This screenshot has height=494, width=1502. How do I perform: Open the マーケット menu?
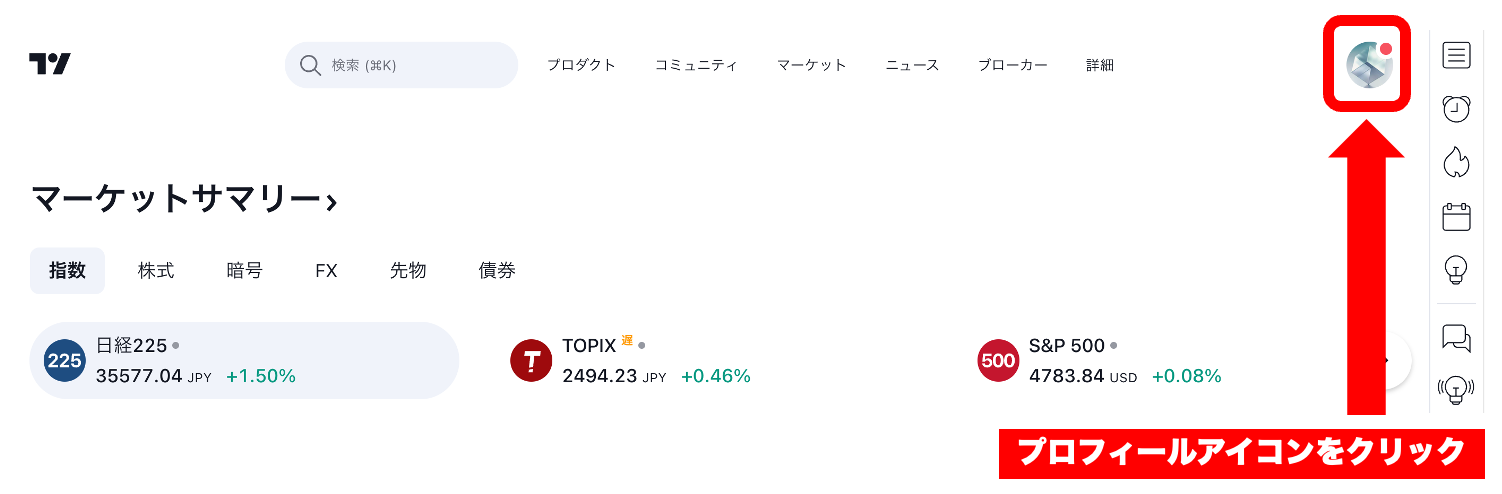811,65
